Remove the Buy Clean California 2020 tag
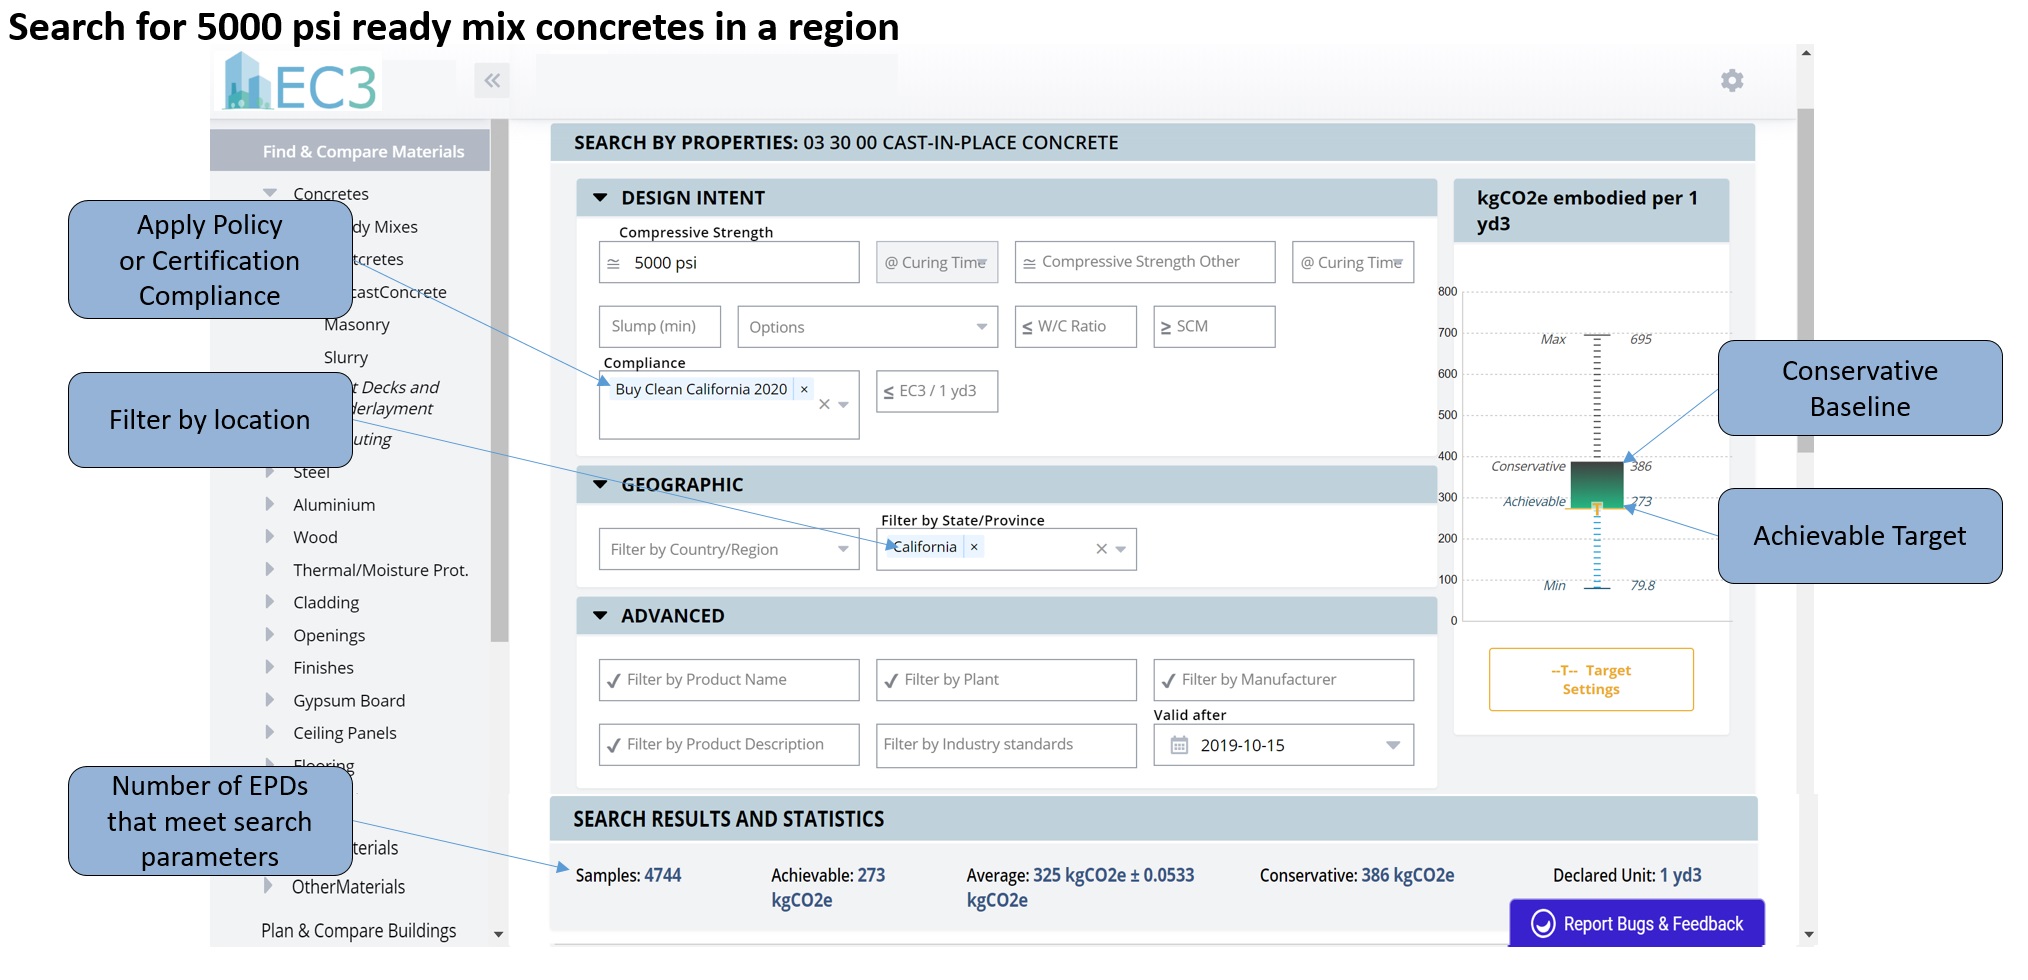 [804, 390]
